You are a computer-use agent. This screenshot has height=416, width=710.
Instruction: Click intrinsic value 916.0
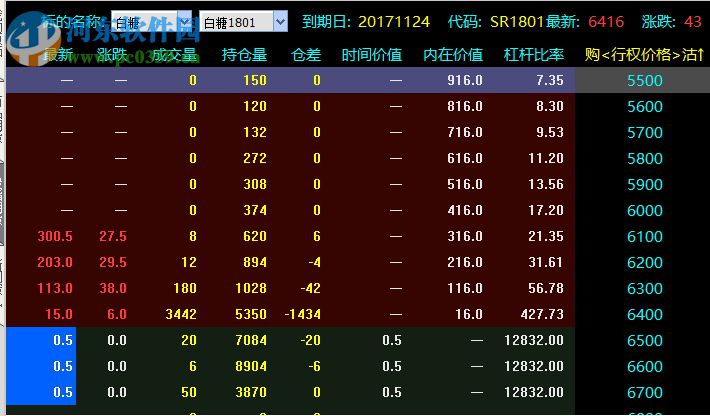465,81
